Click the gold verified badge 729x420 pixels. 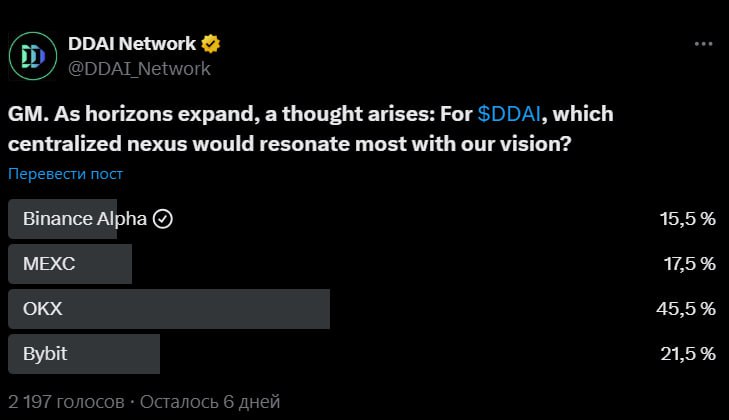coord(211,44)
